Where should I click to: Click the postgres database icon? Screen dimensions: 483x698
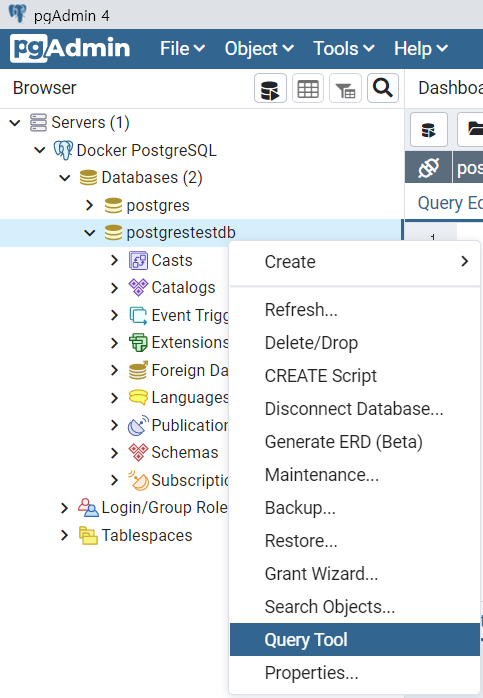(113, 205)
